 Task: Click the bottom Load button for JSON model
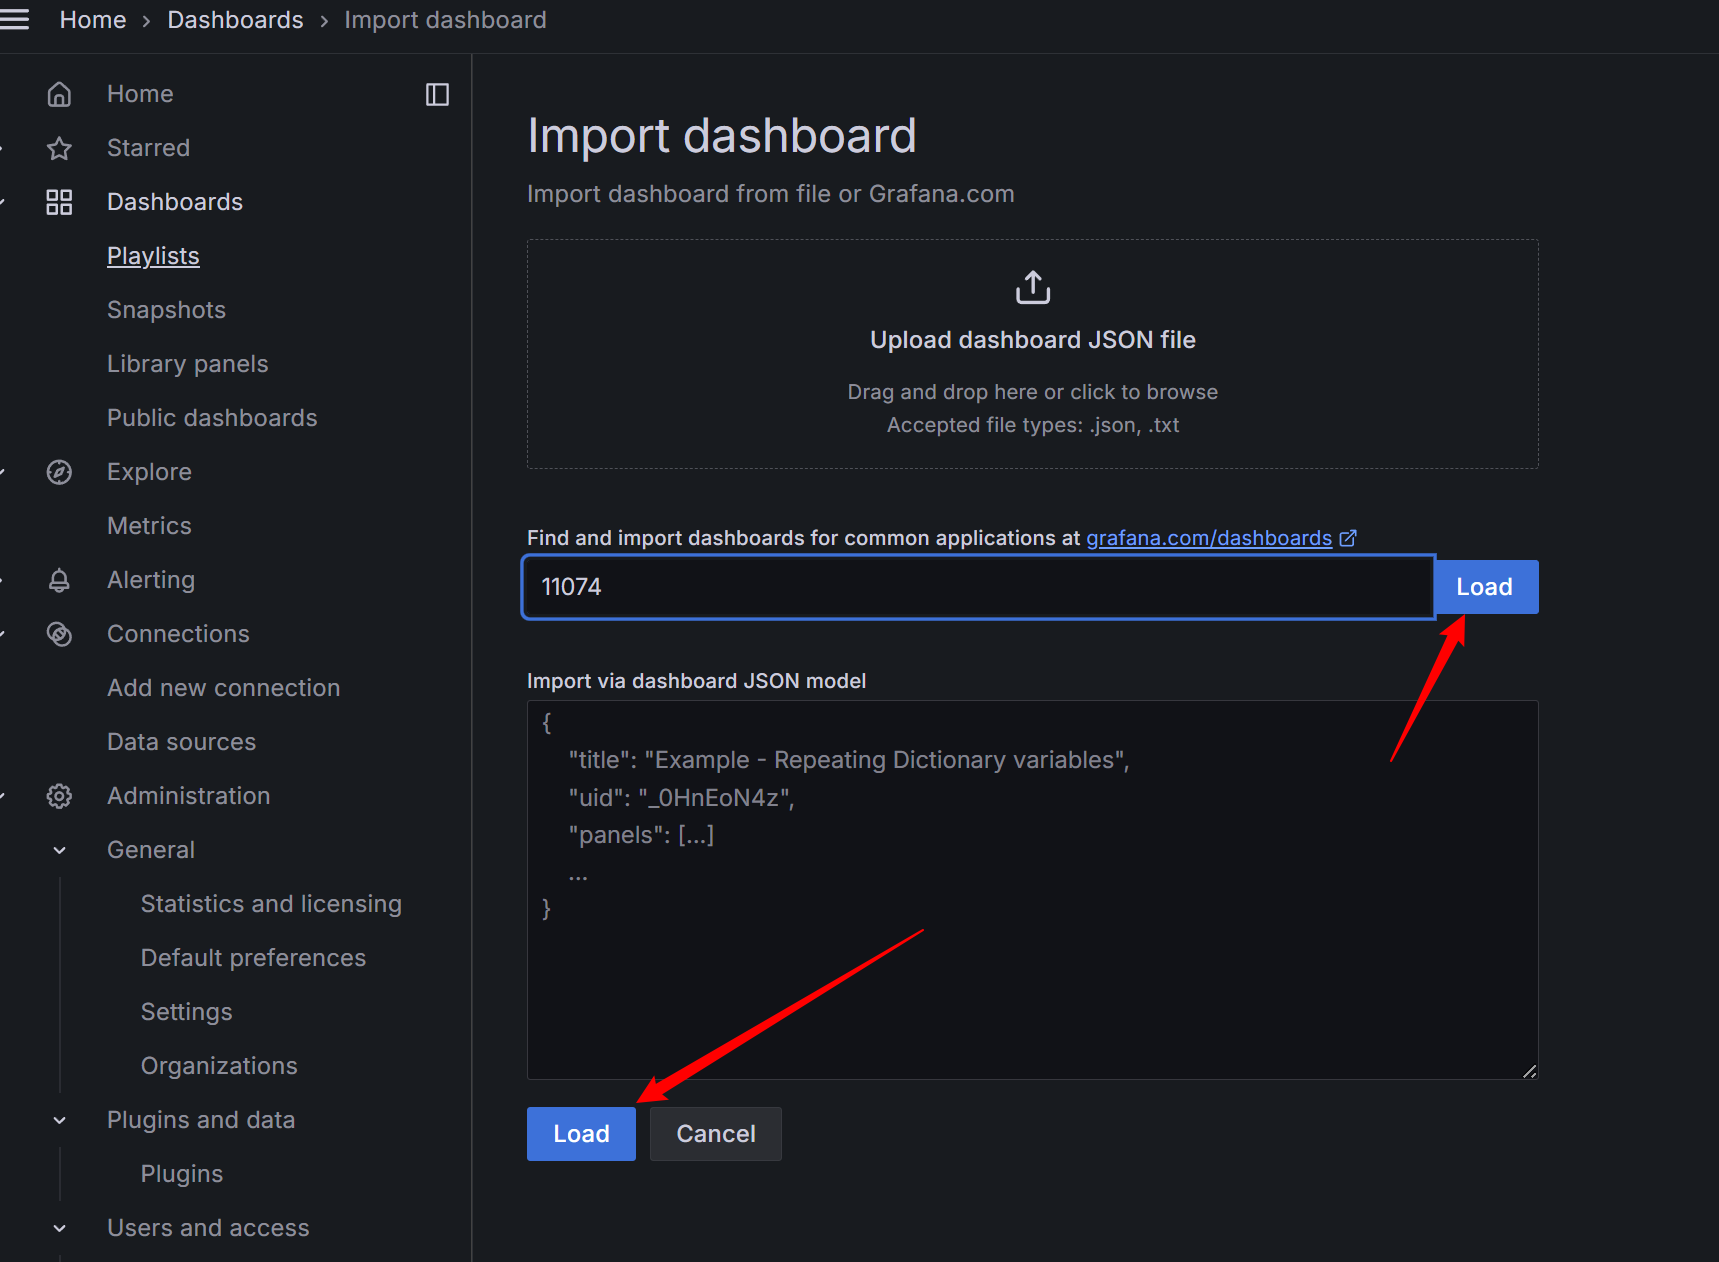point(581,1134)
